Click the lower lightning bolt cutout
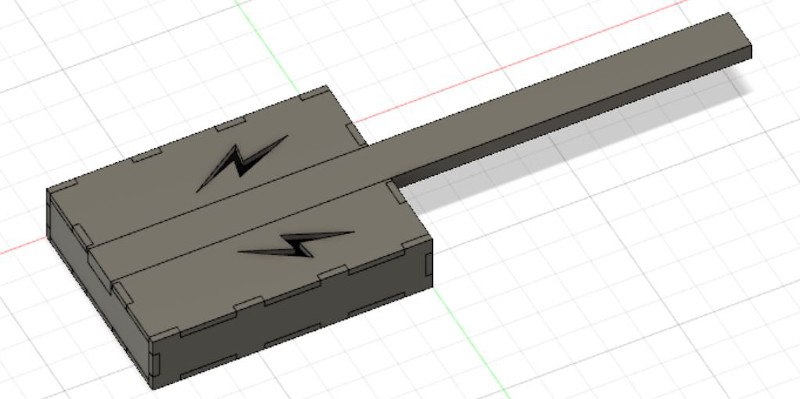Screen dimensions: 800x399 pyautogui.click(x=296, y=245)
